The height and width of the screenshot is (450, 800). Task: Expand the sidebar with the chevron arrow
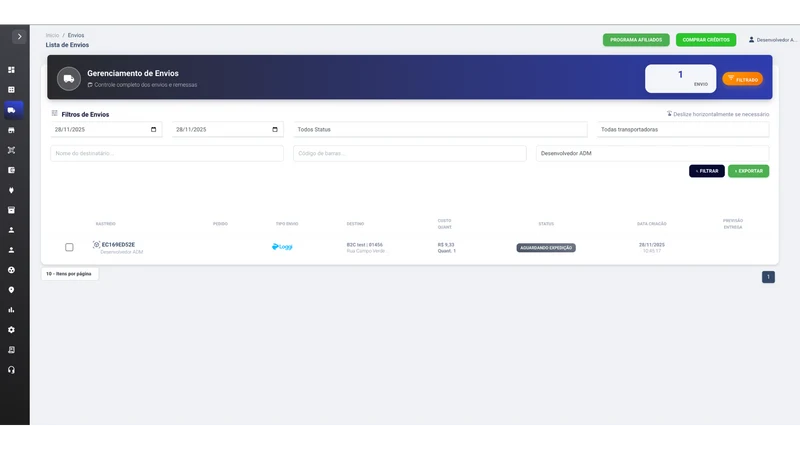(19, 37)
